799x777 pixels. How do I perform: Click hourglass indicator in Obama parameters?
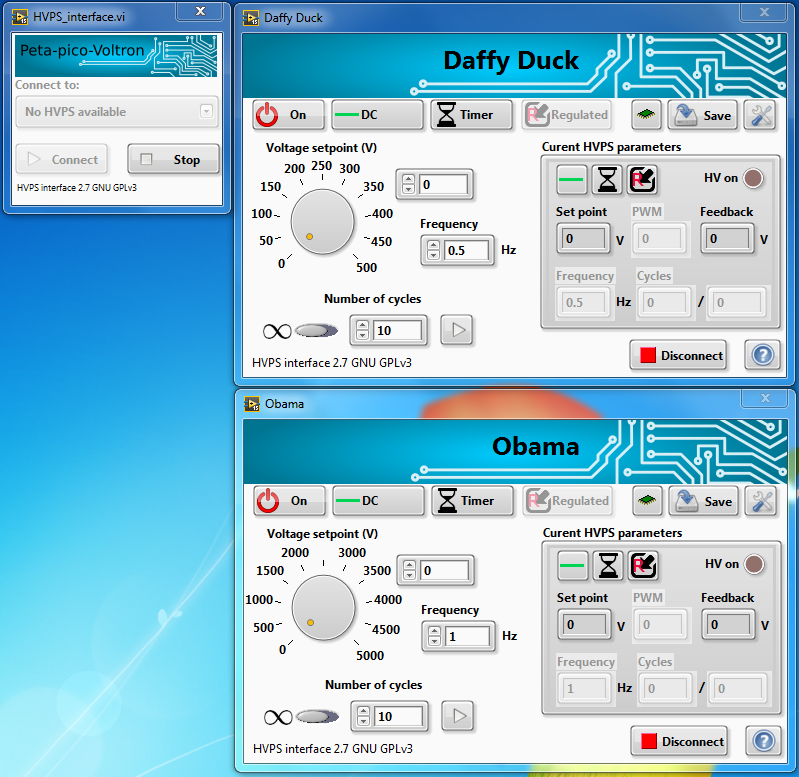coord(608,566)
